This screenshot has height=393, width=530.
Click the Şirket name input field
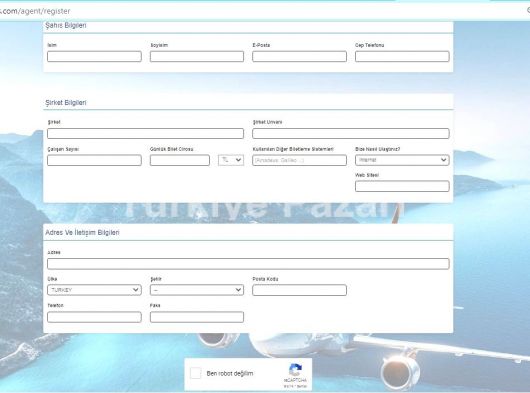[x=145, y=133]
